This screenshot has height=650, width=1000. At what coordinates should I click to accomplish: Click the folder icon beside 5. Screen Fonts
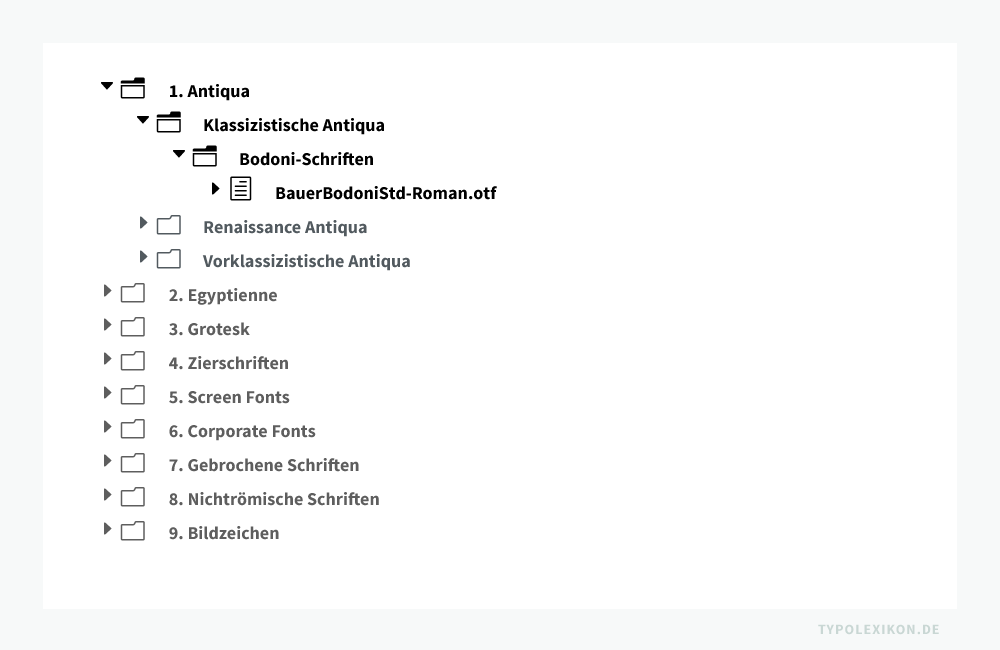[133, 395]
